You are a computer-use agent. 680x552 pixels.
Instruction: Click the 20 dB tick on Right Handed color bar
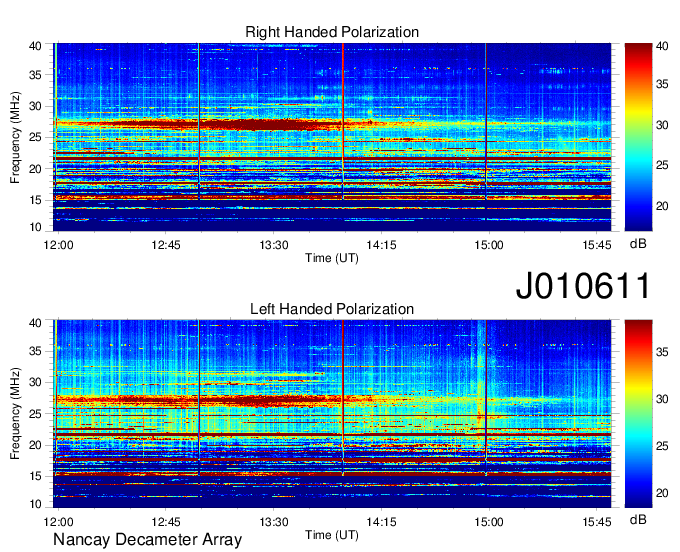[x=662, y=206]
